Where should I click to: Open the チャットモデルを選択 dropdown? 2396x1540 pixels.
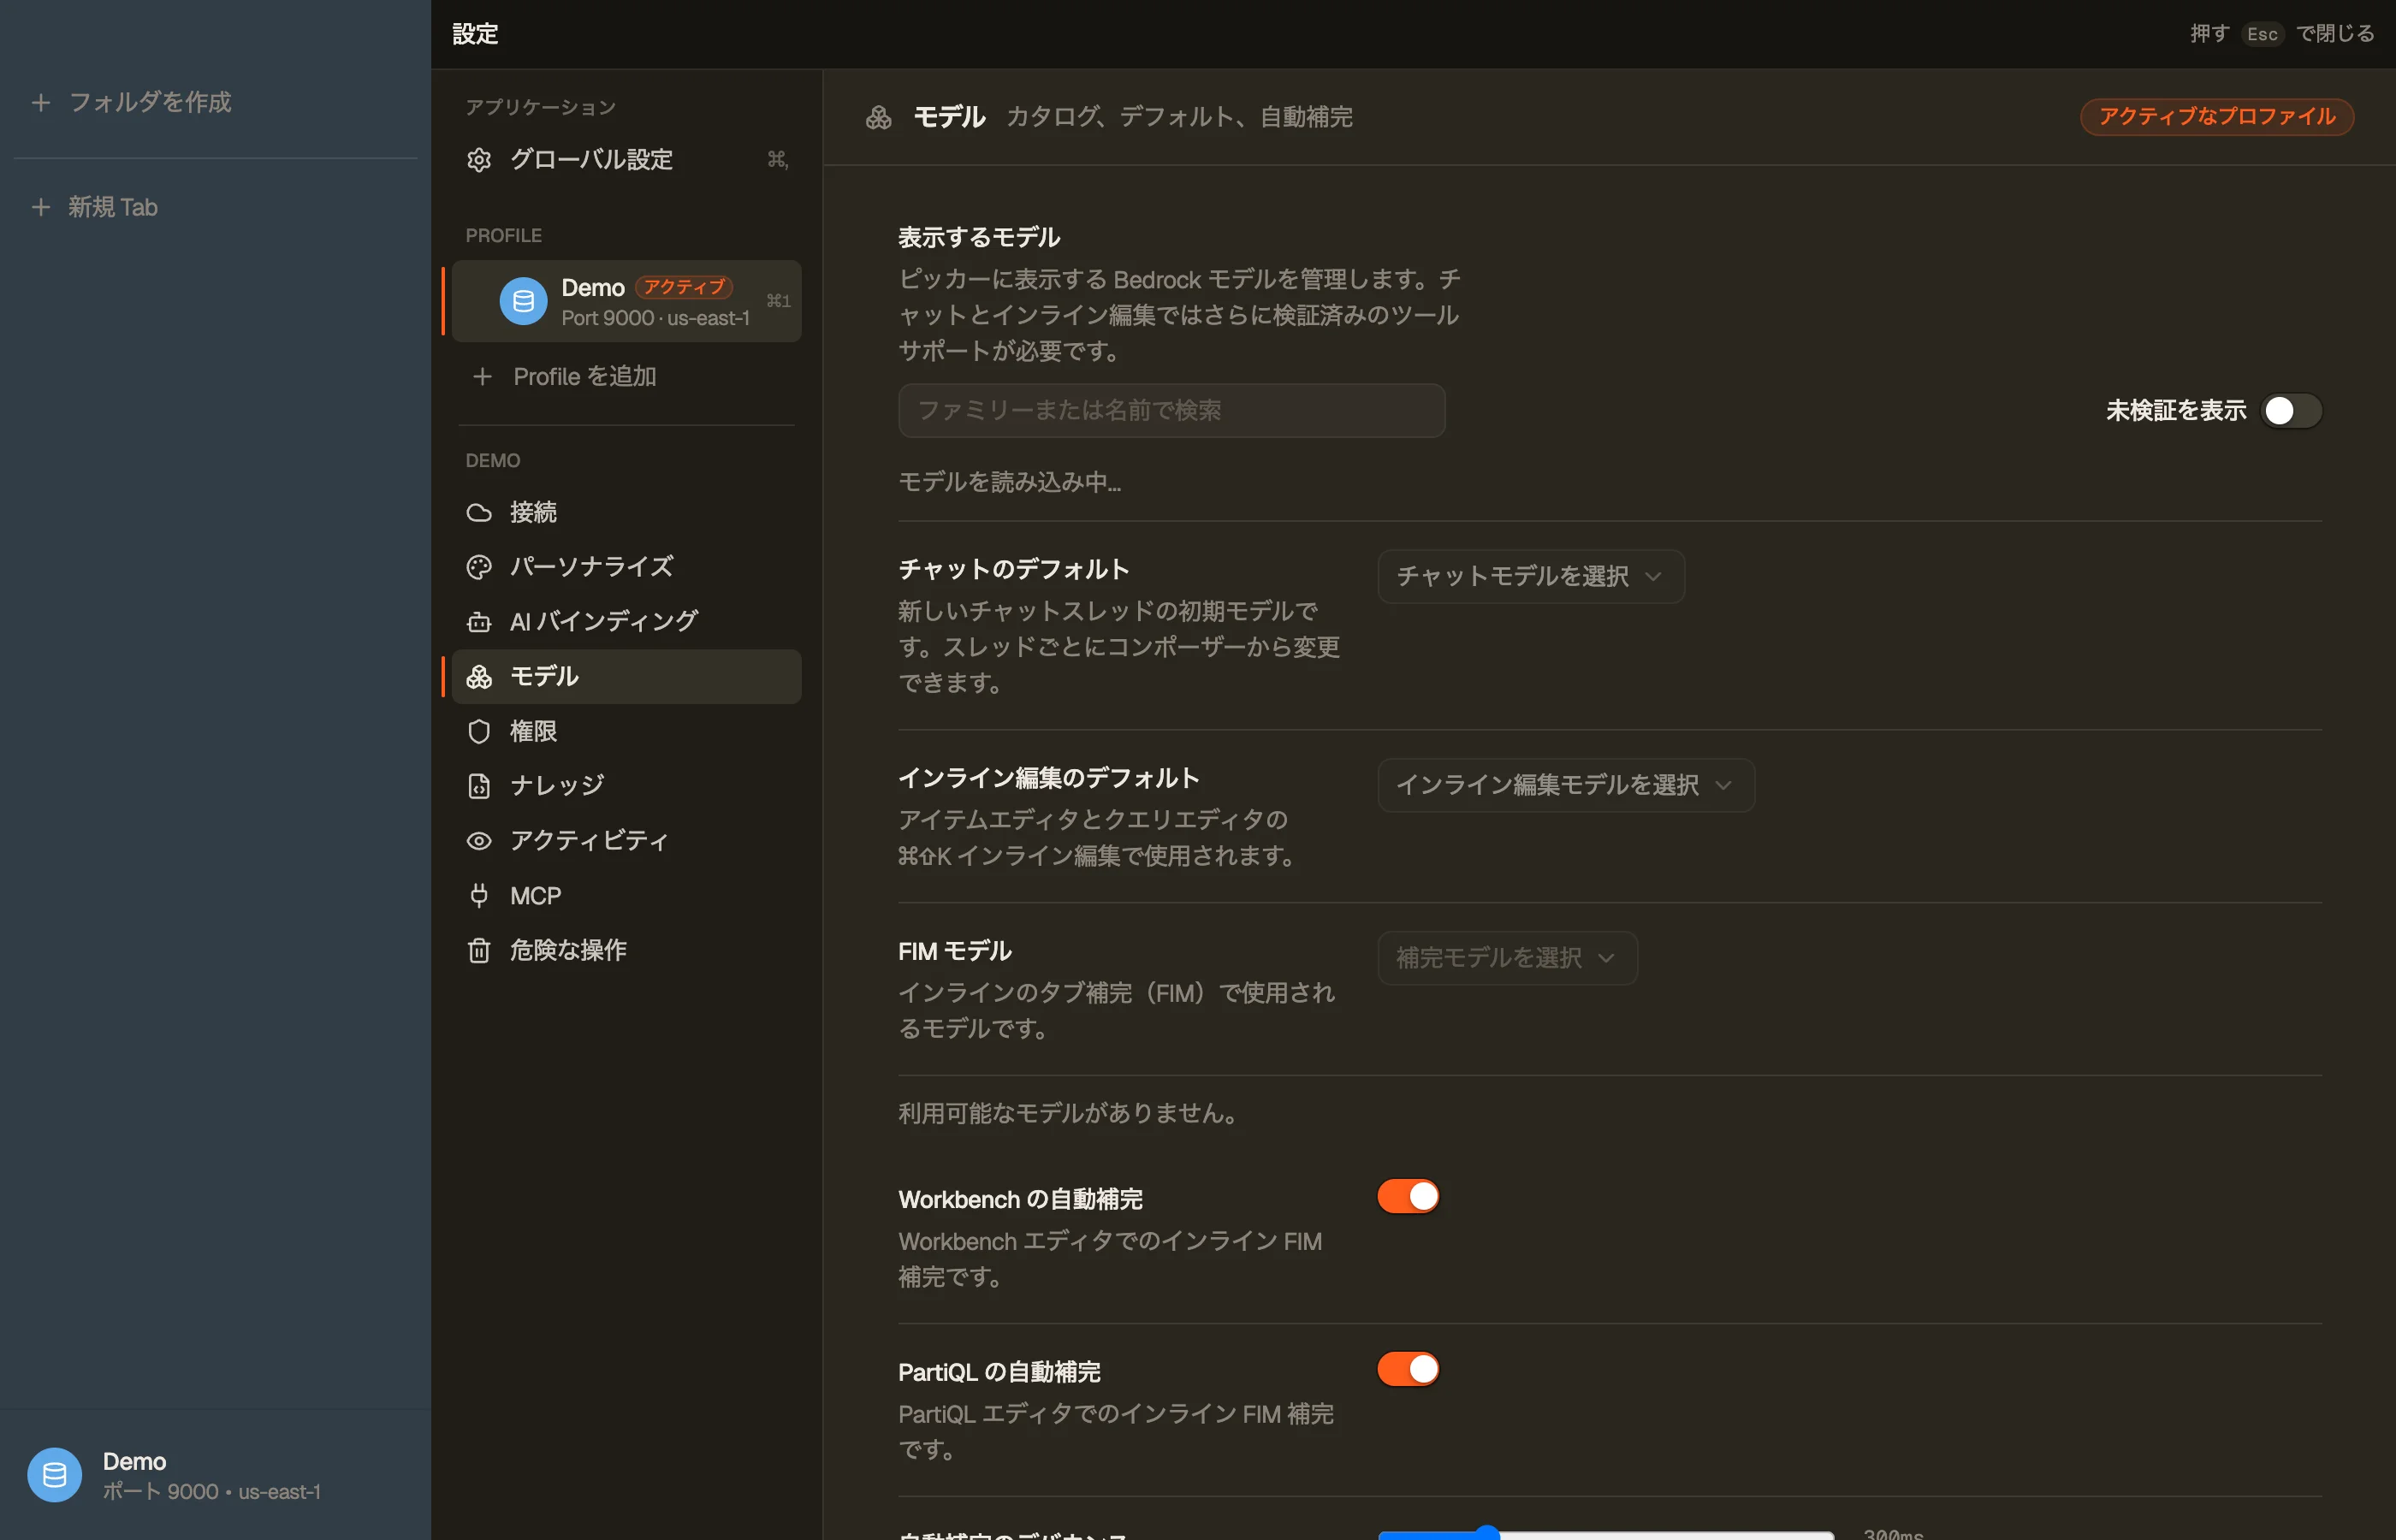[x=1530, y=576]
